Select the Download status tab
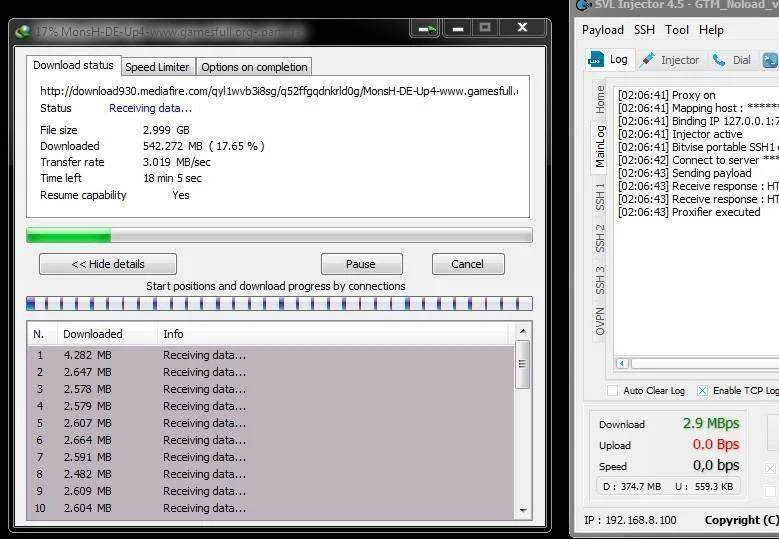This screenshot has width=779, height=539. (74, 65)
